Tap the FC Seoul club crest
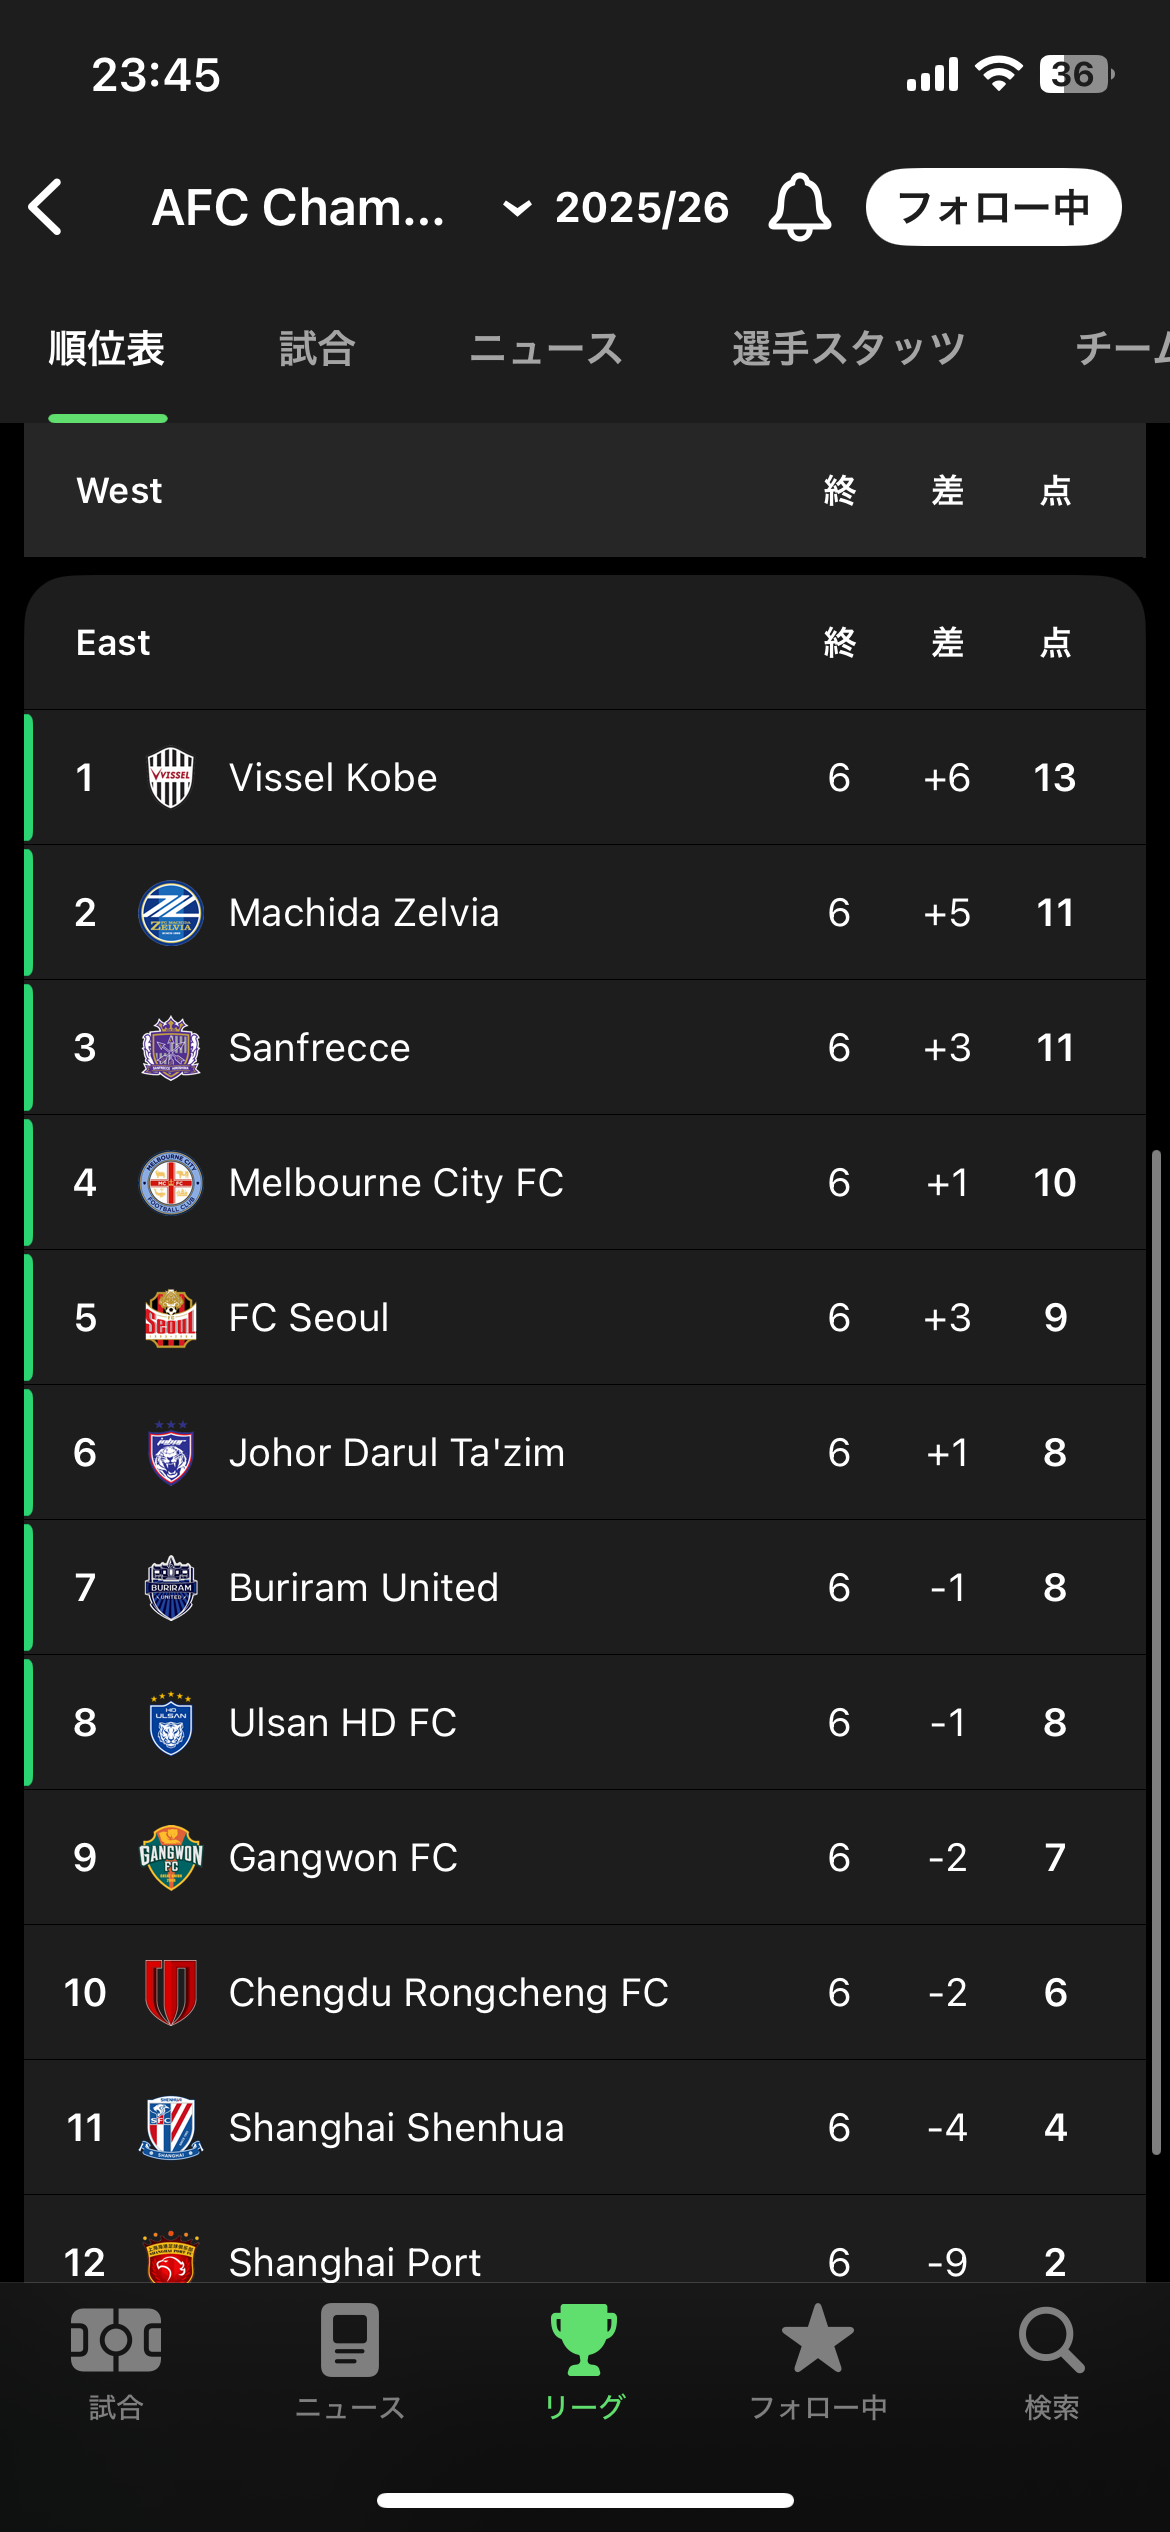 [x=171, y=1318]
